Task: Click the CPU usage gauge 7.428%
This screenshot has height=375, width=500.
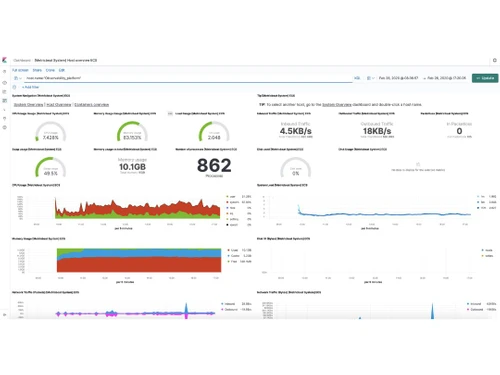Action: point(51,131)
